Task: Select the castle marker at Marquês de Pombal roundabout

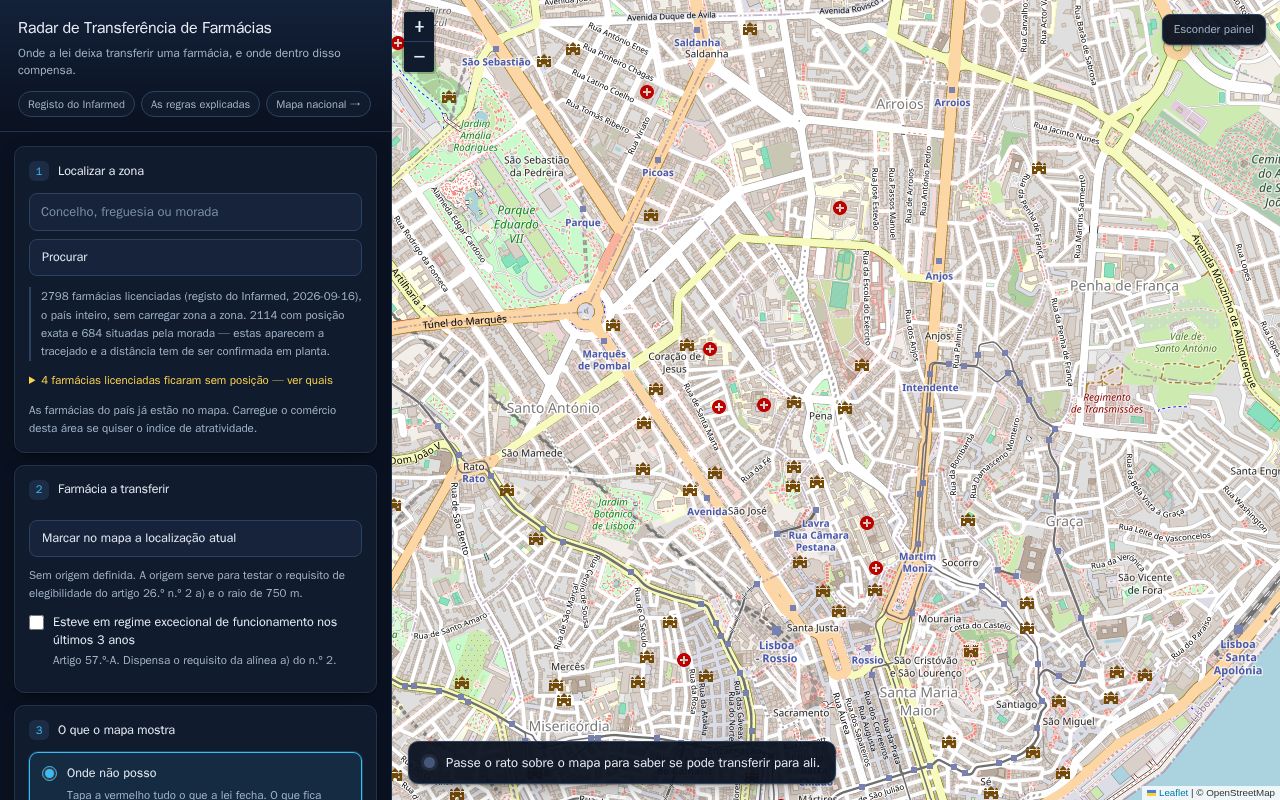Action: pos(613,325)
